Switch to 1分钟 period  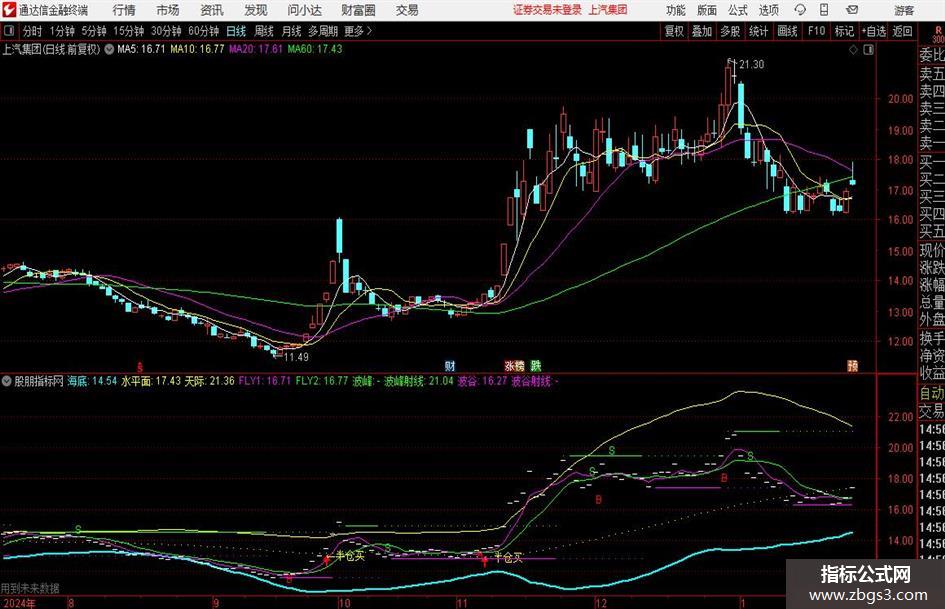coord(62,31)
